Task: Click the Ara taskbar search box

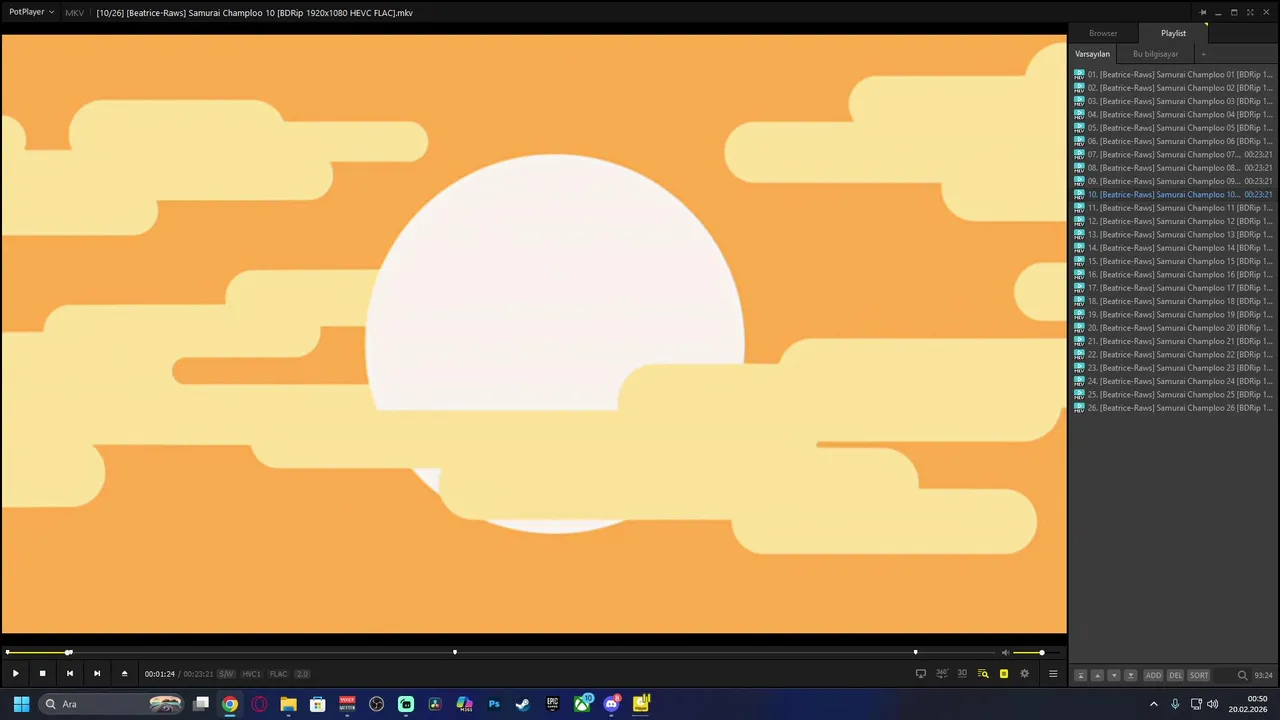Action: click(x=112, y=704)
